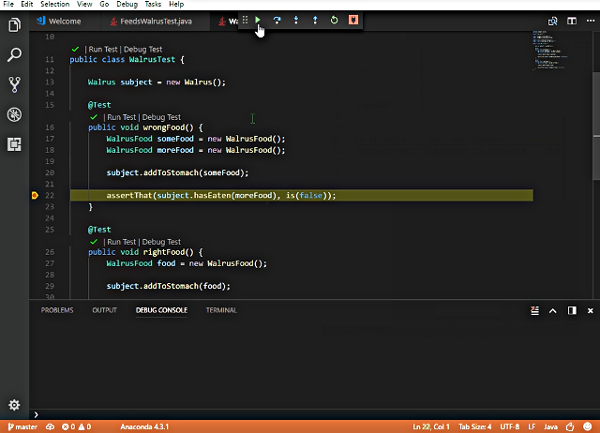Click the code minimap preview
Image resolution: width=600 pixels, height=433 pixels.
click(x=551, y=50)
